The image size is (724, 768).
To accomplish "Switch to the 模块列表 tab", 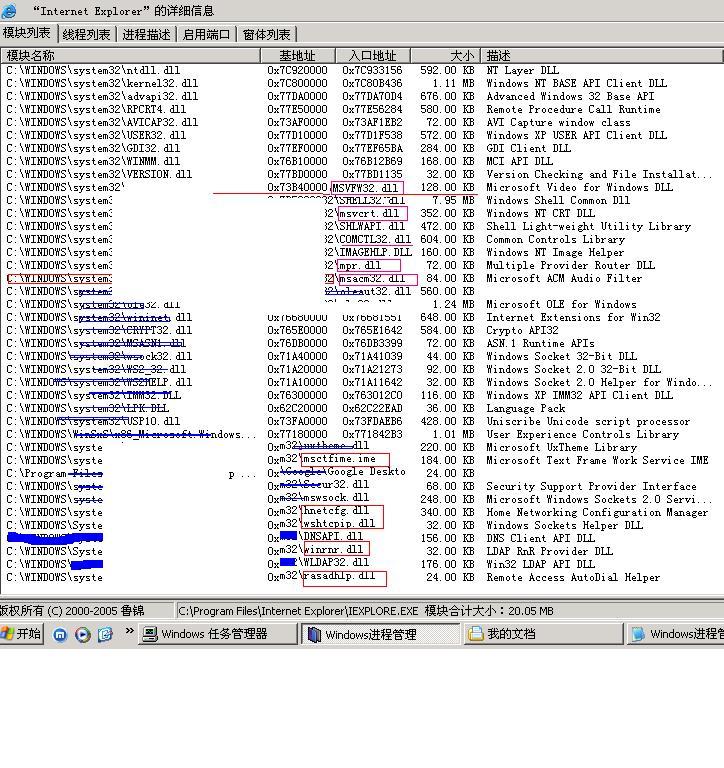I will [x=26, y=33].
